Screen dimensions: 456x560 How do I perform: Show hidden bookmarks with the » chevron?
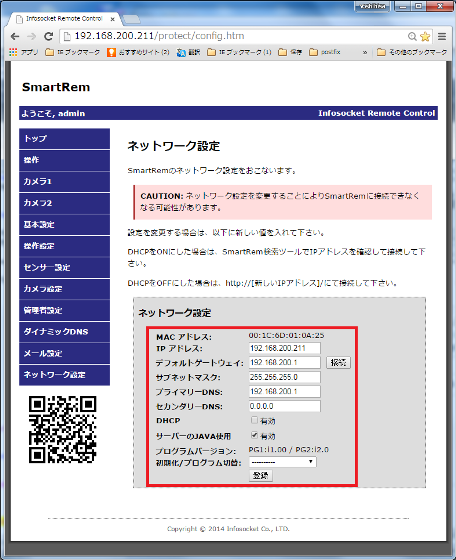pos(365,52)
